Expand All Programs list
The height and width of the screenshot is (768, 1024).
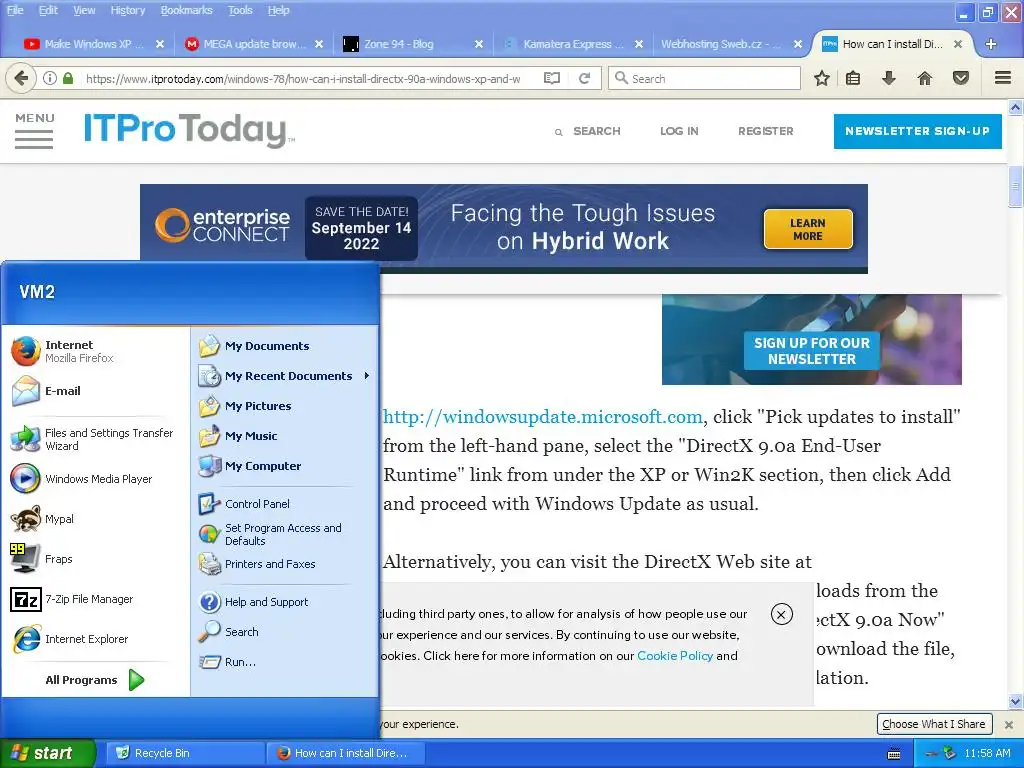click(x=95, y=680)
